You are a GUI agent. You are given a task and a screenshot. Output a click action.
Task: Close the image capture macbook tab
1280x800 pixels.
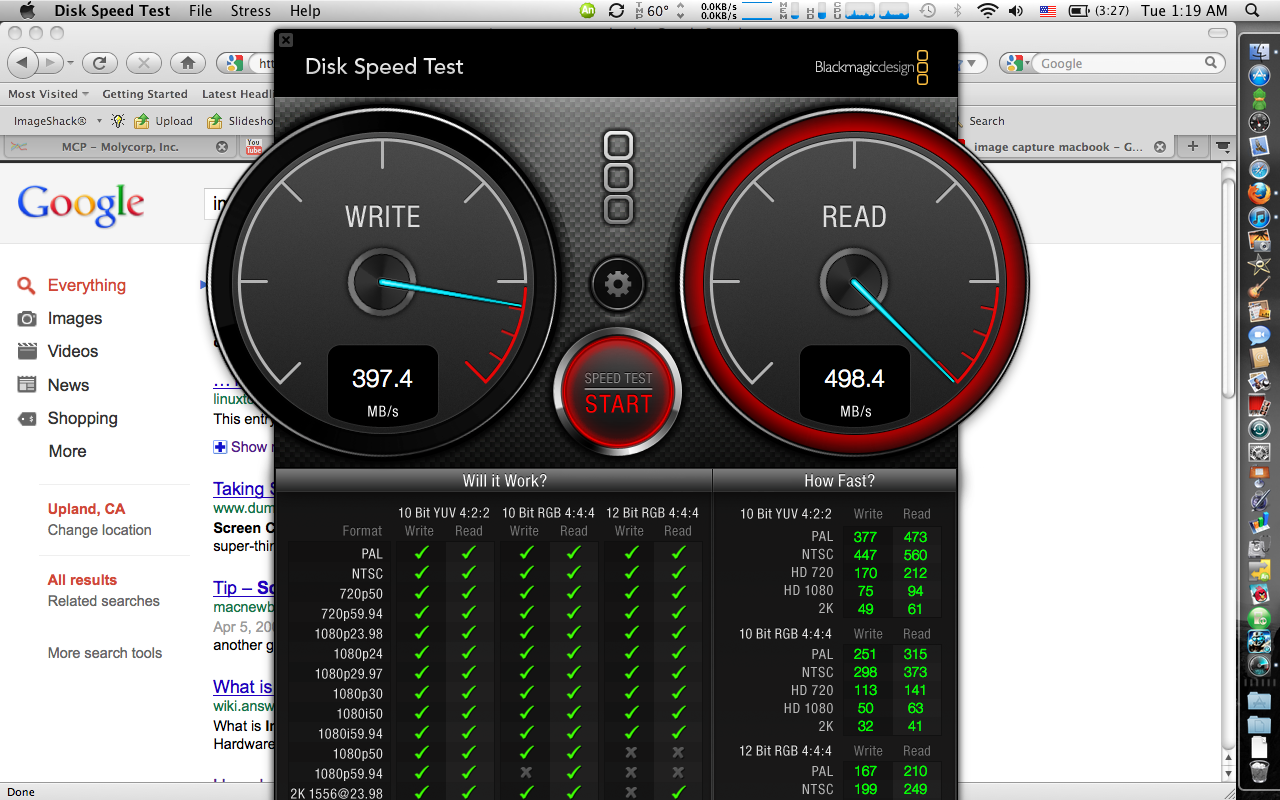click(1160, 147)
